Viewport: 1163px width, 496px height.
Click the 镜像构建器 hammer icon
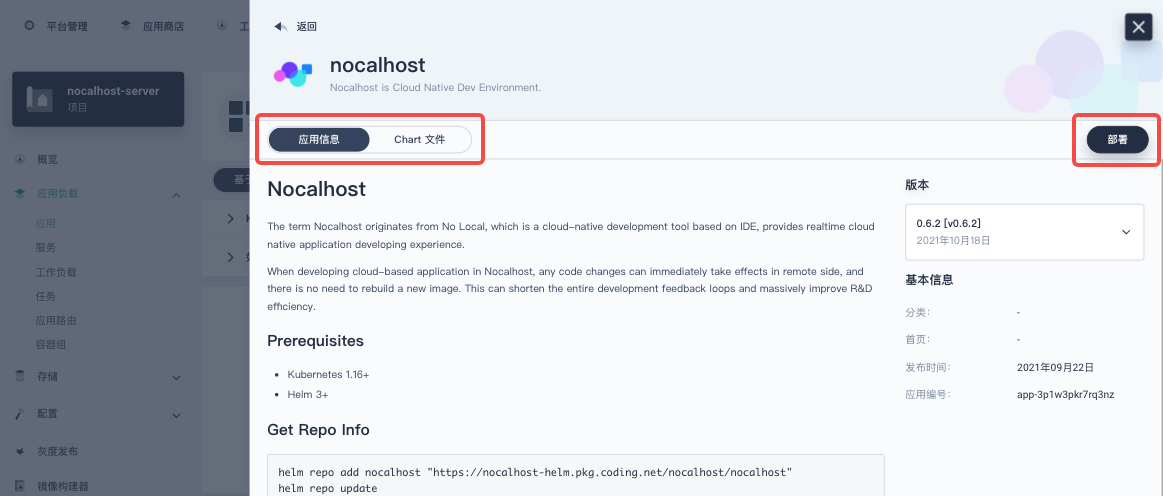21,487
